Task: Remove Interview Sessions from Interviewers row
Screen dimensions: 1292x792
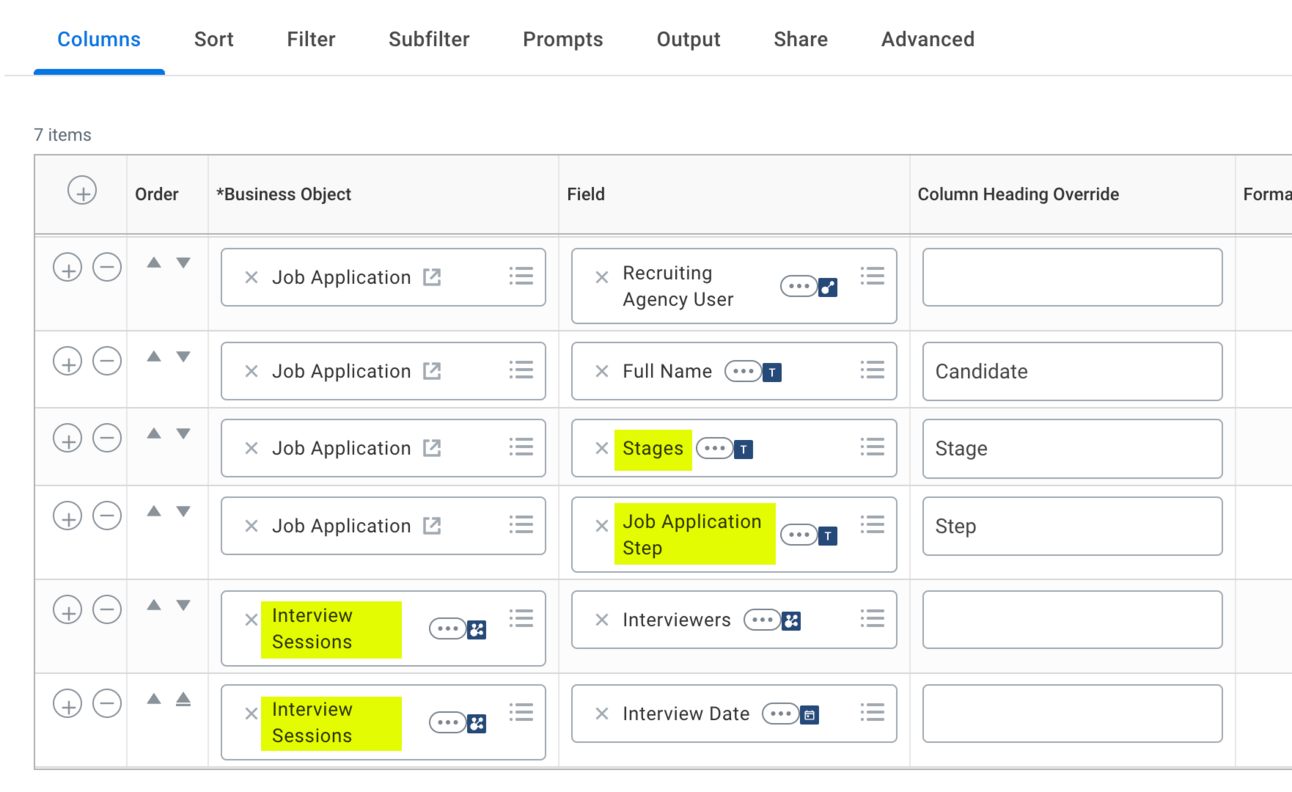Action: click(x=251, y=620)
